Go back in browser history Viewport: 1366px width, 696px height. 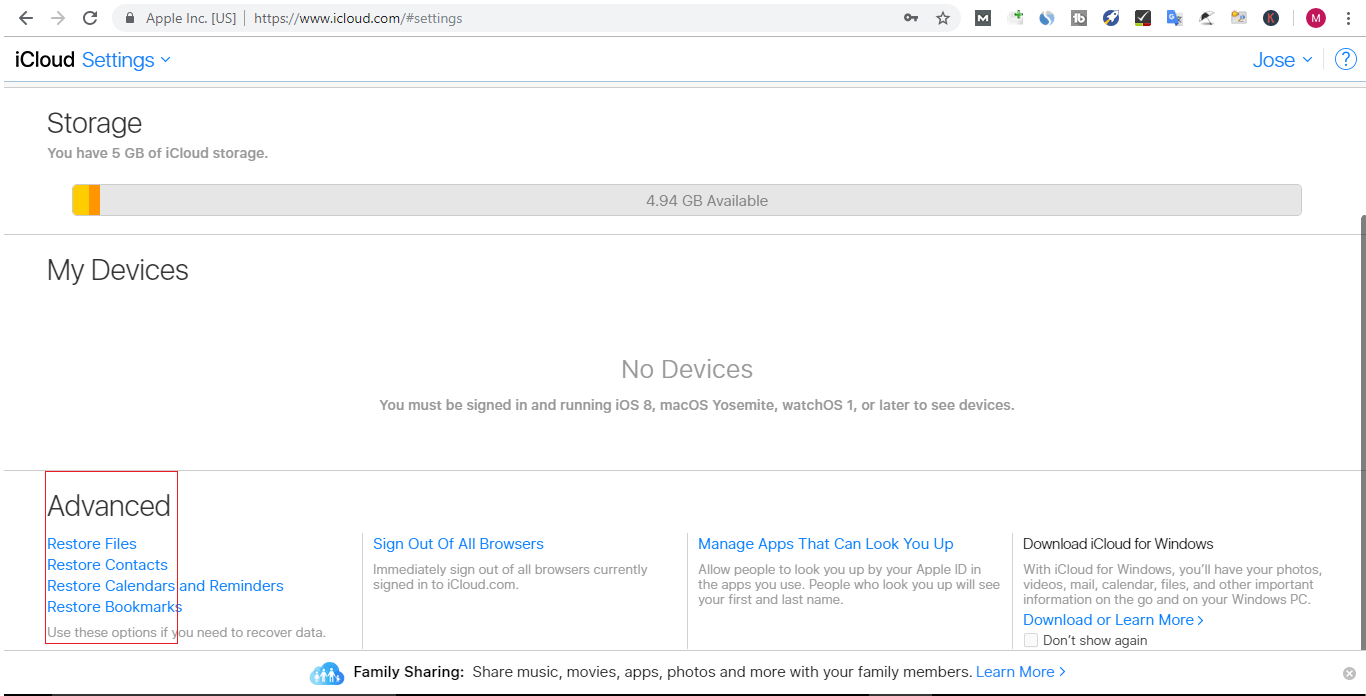[x=26, y=18]
